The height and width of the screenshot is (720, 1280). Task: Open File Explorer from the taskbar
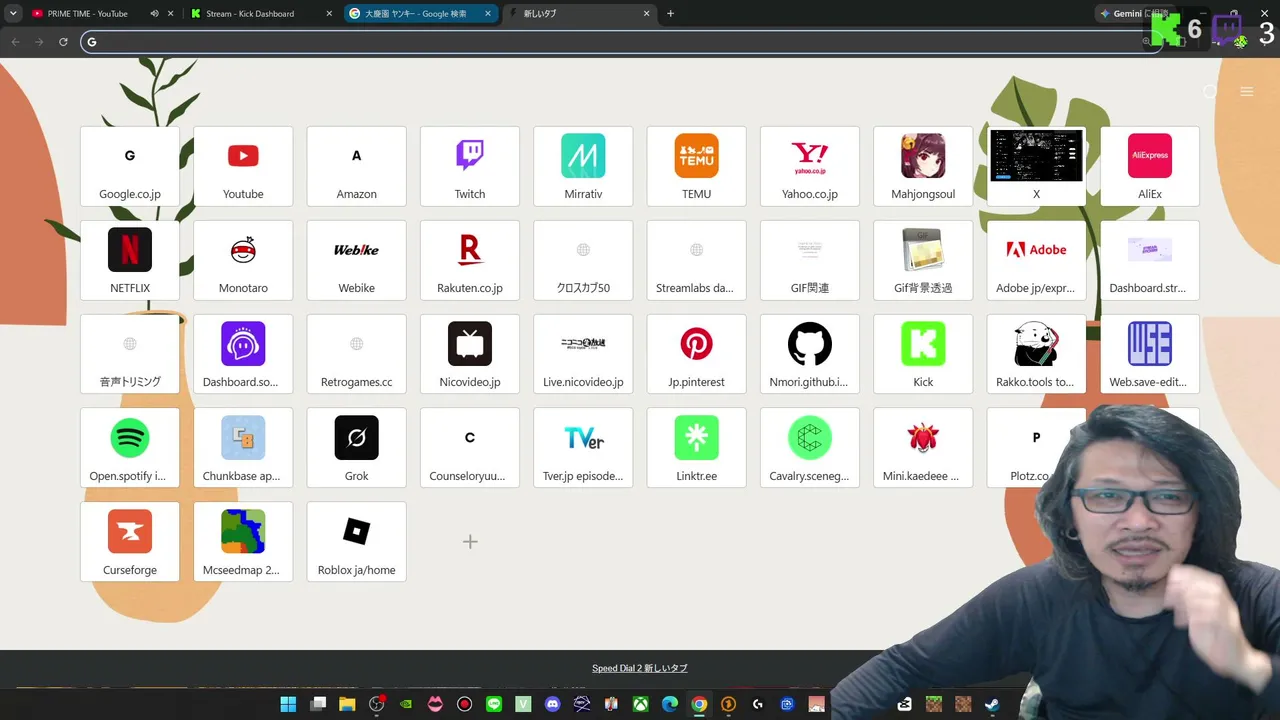tap(347, 704)
